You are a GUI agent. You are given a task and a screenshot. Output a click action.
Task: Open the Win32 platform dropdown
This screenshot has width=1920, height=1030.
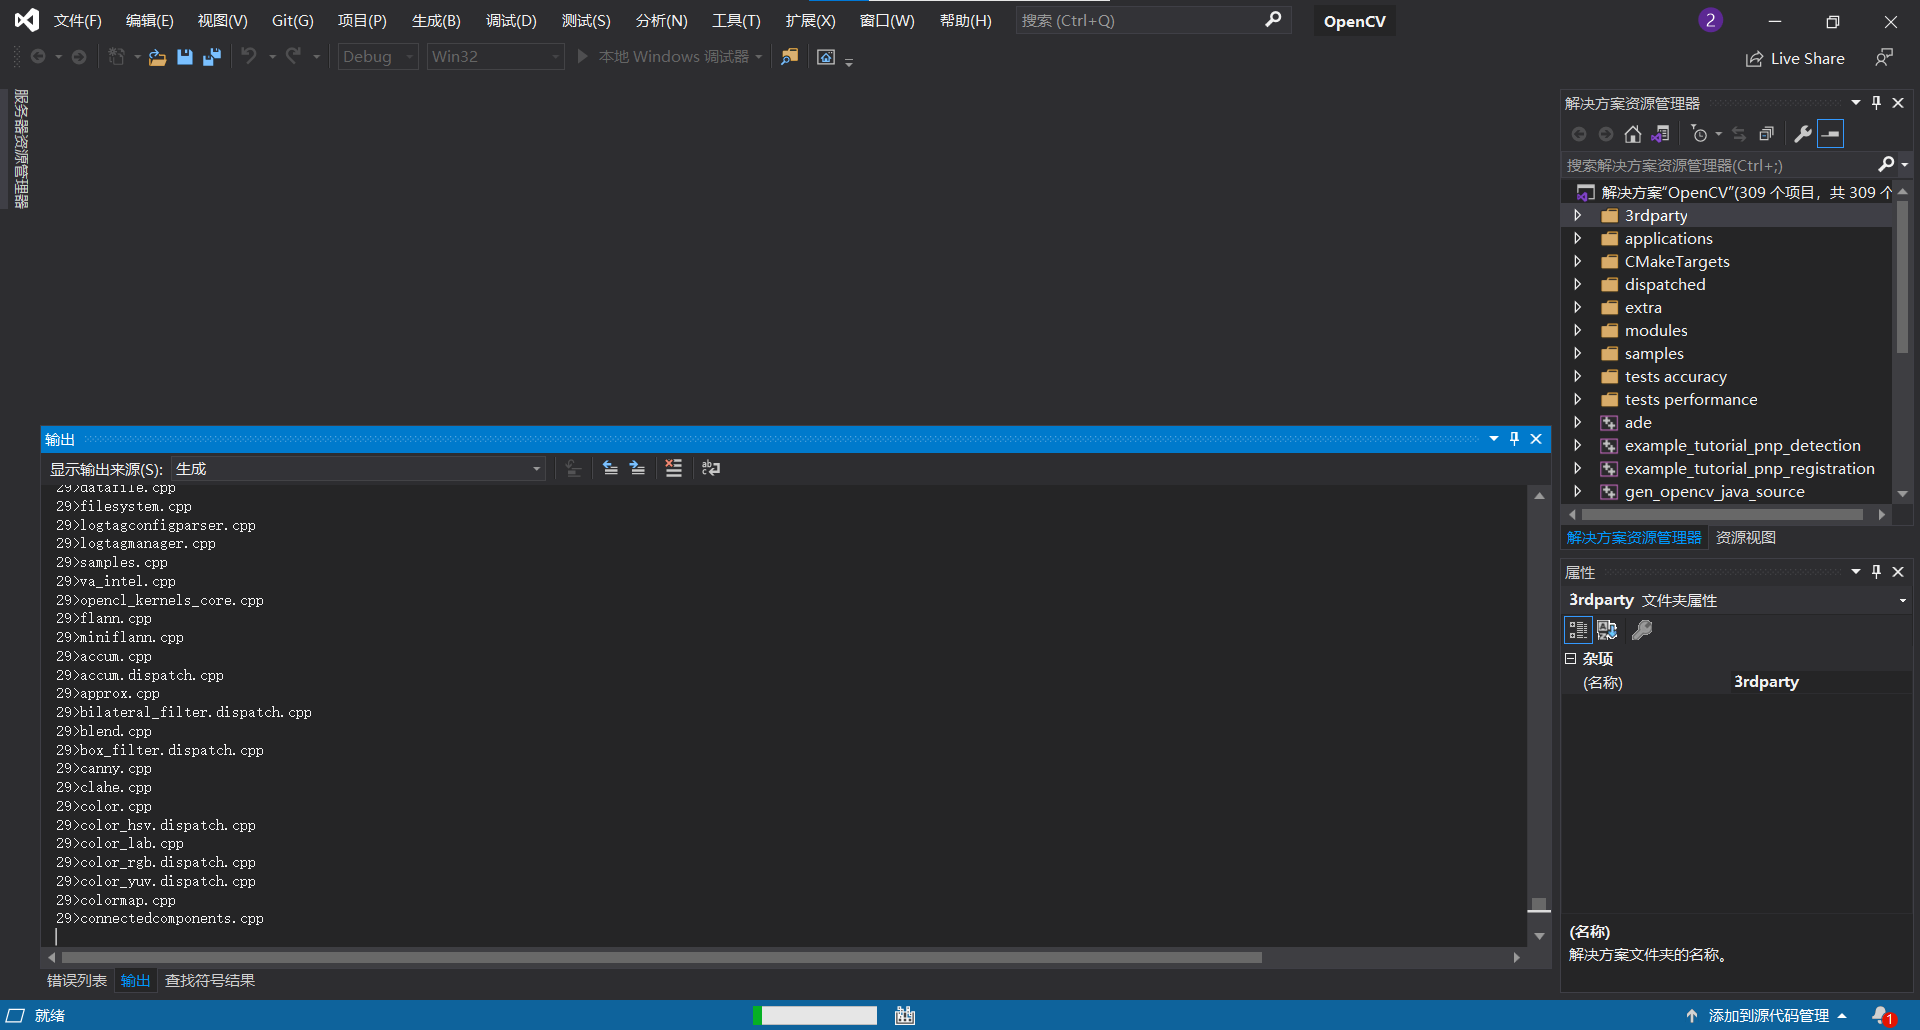click(496, 57)
